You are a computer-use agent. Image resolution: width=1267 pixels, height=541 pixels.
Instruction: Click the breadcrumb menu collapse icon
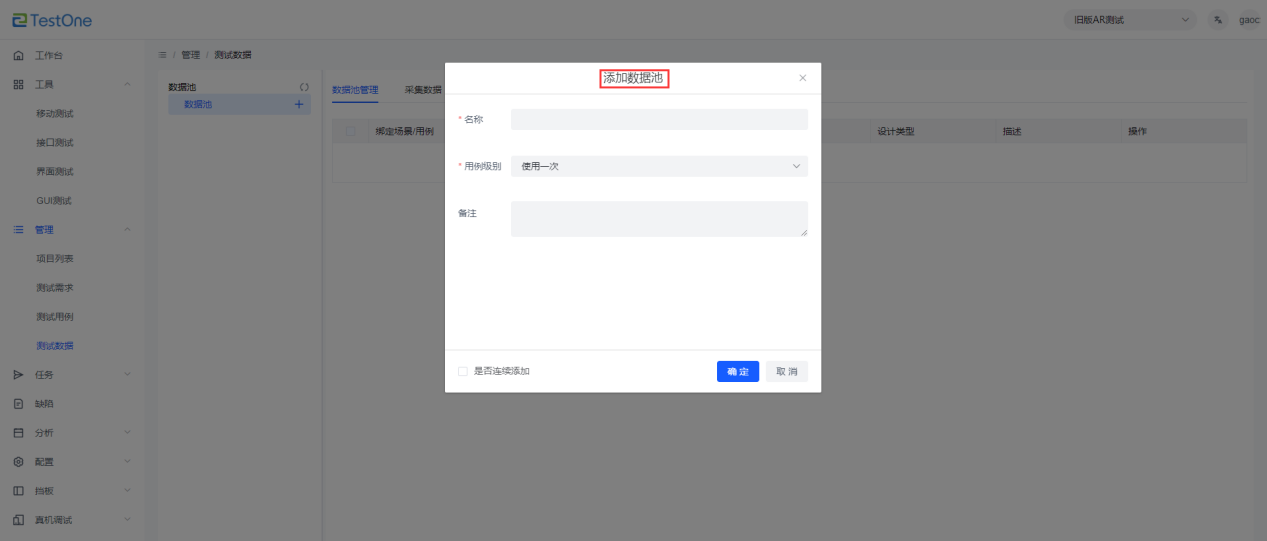(162, 55)
